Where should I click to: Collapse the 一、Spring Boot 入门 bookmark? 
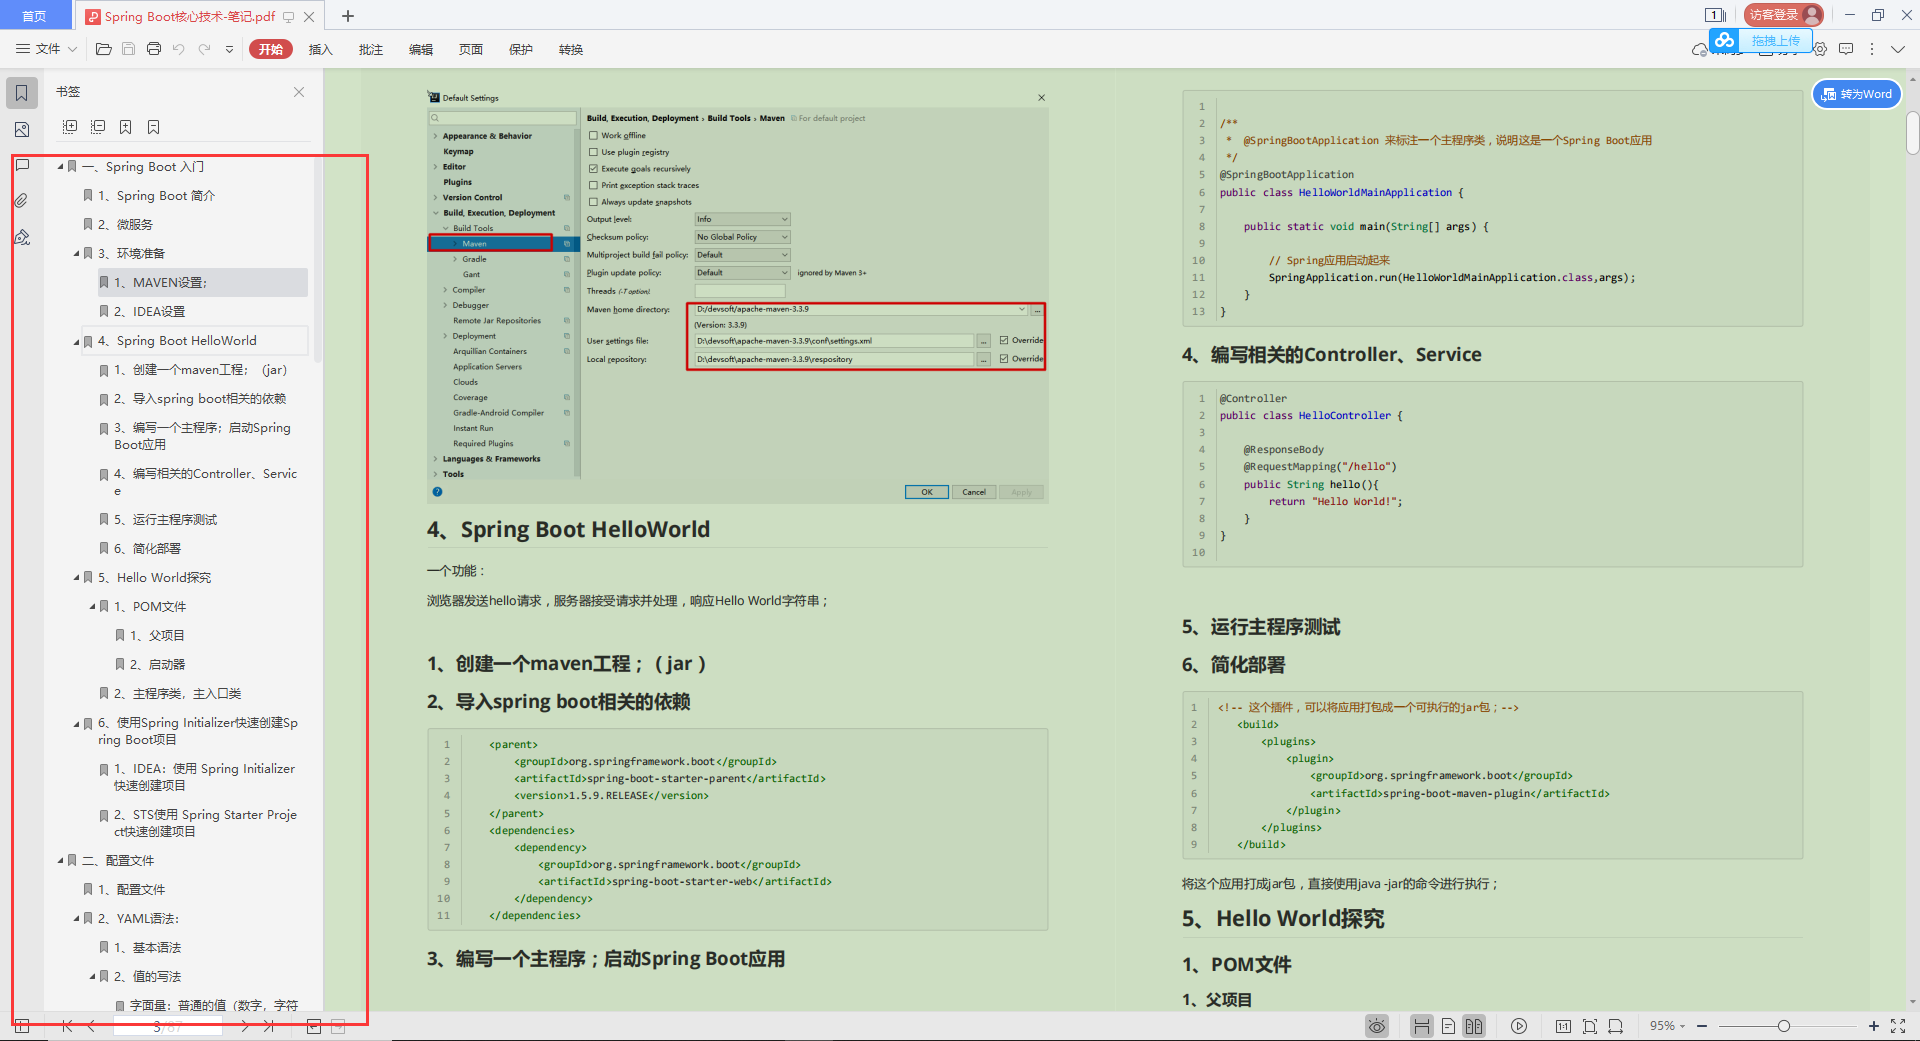(x=60, y=167)
